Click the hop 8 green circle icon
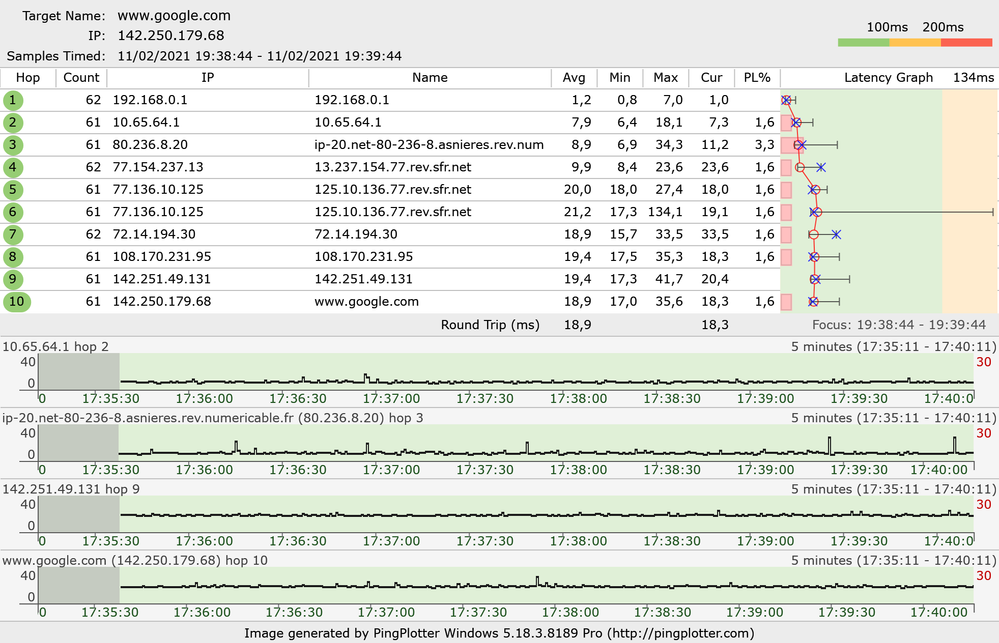This screenshot has width=999, height=643. pyautogui.click(x=13, y=257)
